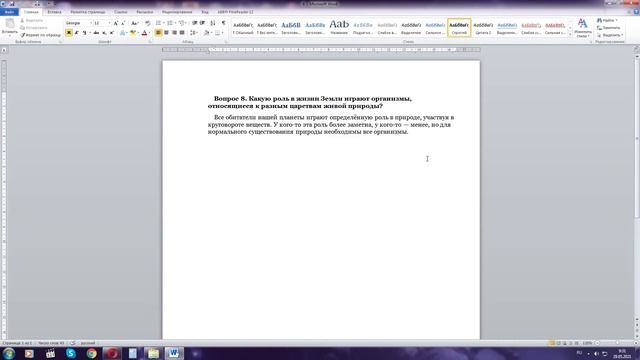Viewport: 640px width, 360px height.
Task: Open the line spacing dropdown
Action: (x=194, y=33)
